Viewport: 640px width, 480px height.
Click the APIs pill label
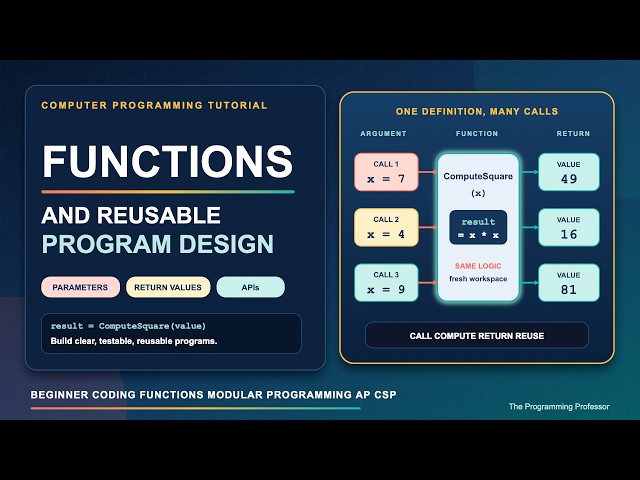pyautogui.click(x=250, y=287)
